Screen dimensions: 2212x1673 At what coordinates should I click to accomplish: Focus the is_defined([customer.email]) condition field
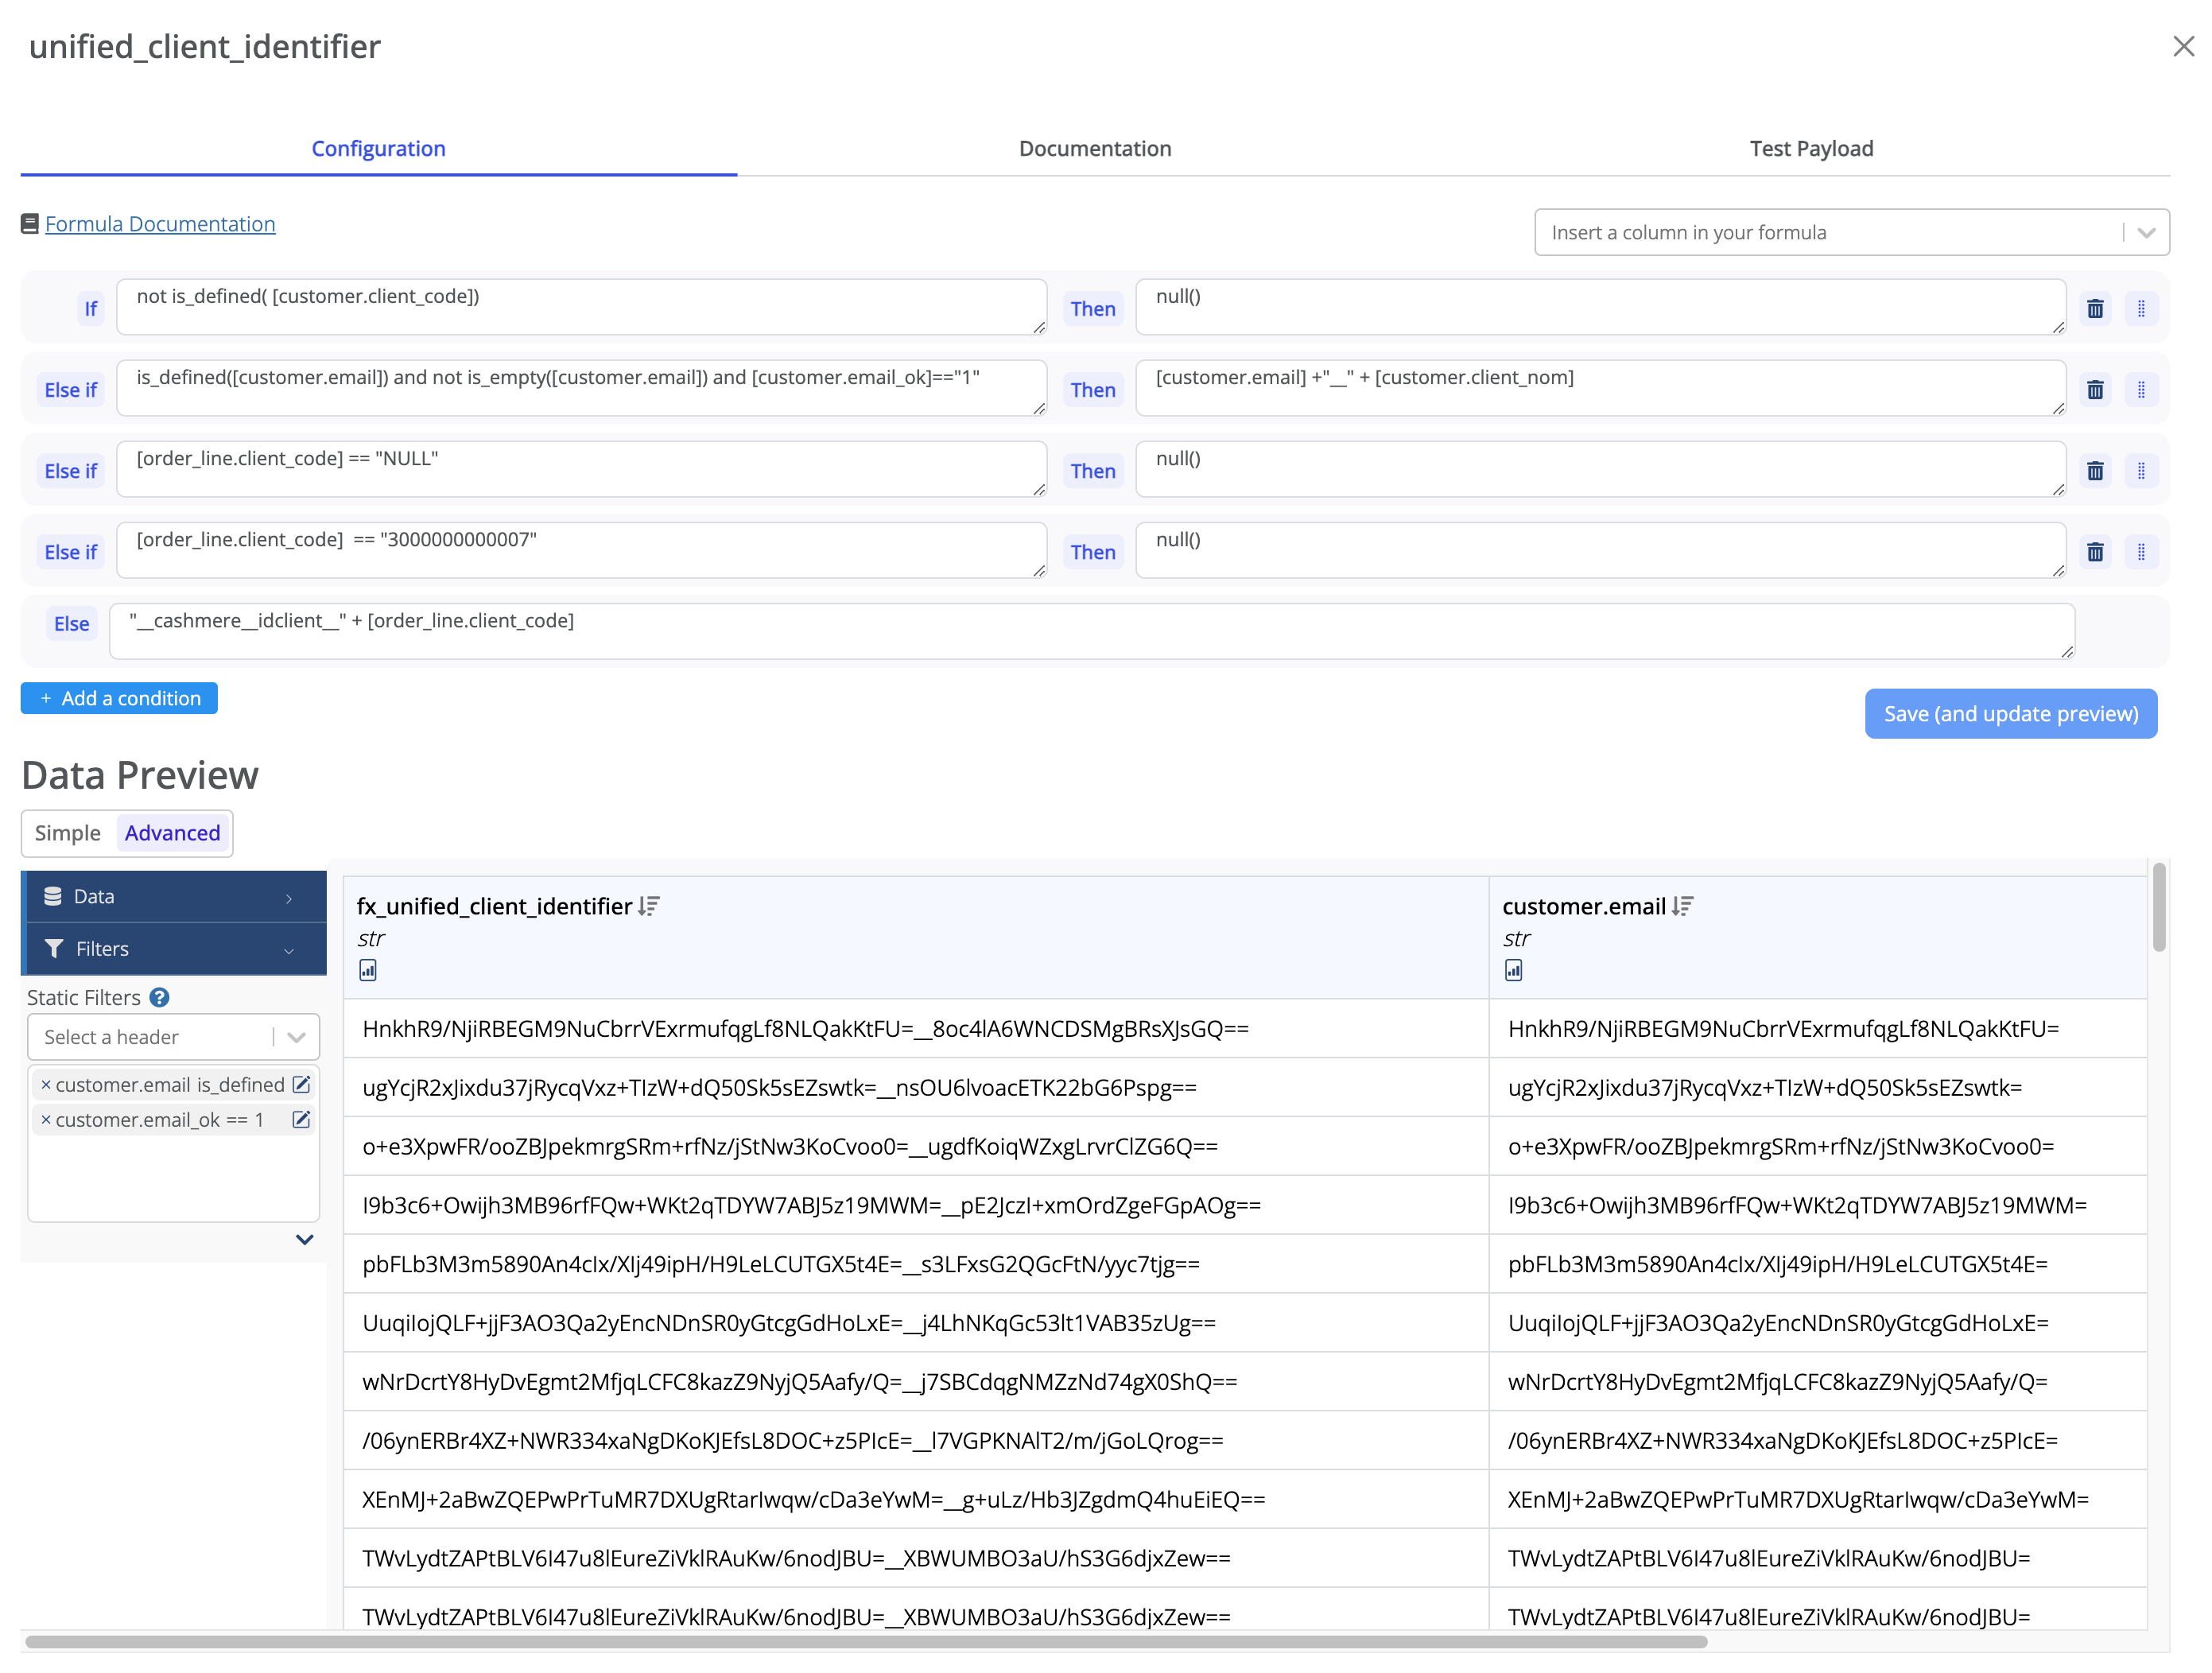(x=581, y=388)
